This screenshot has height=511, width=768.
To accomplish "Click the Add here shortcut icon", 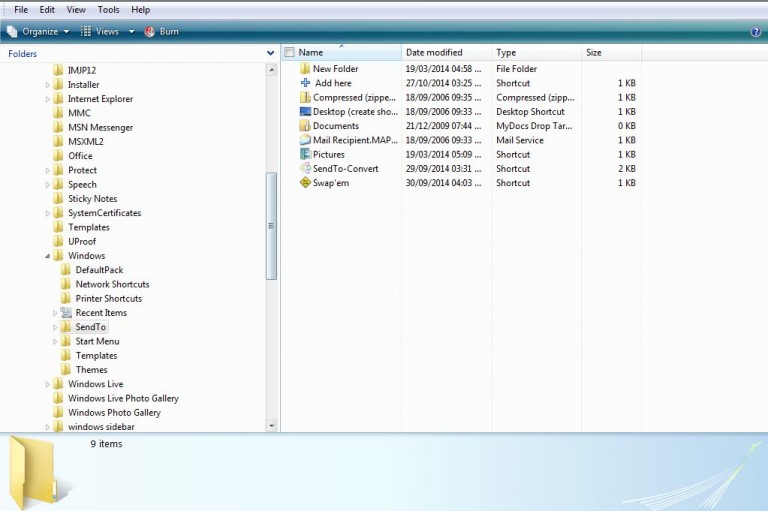I will point(305,83).
